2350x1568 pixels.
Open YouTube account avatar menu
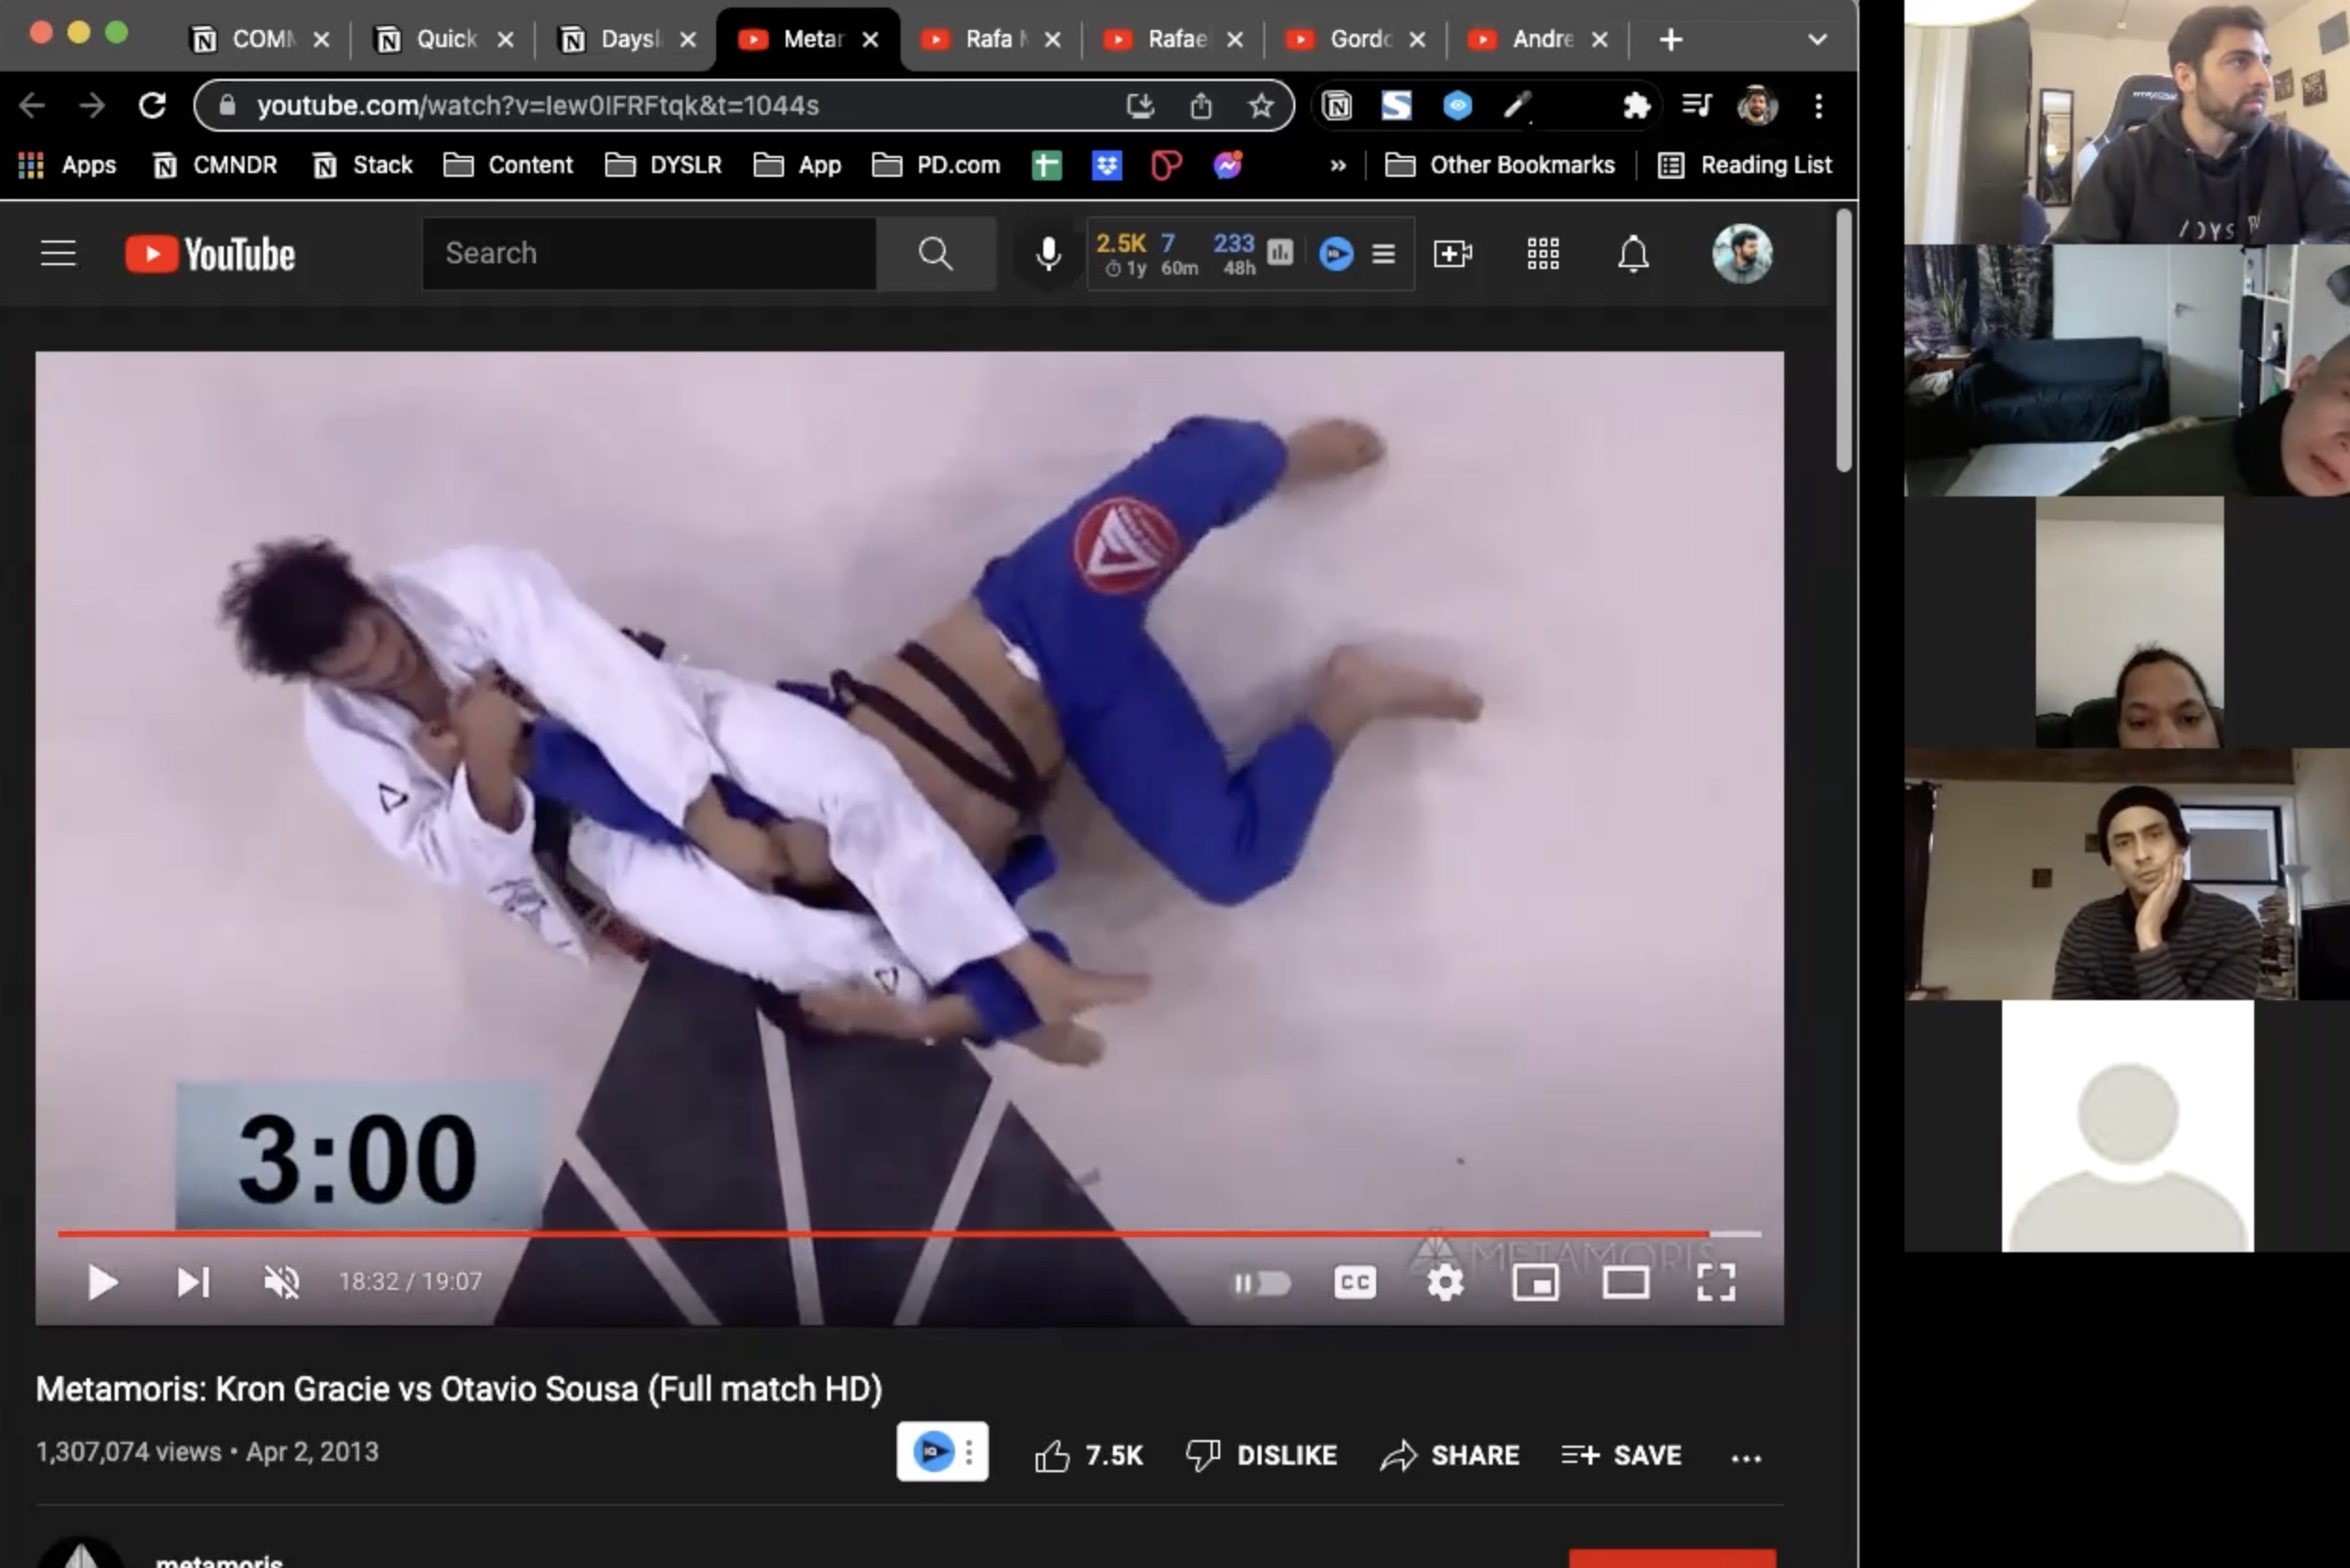[x=1742, y=253]
